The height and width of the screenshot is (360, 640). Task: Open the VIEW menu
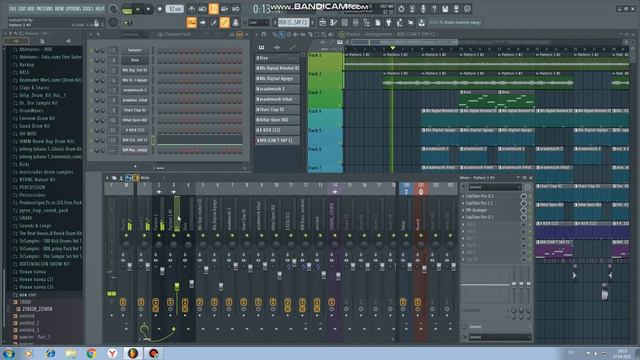59,8
